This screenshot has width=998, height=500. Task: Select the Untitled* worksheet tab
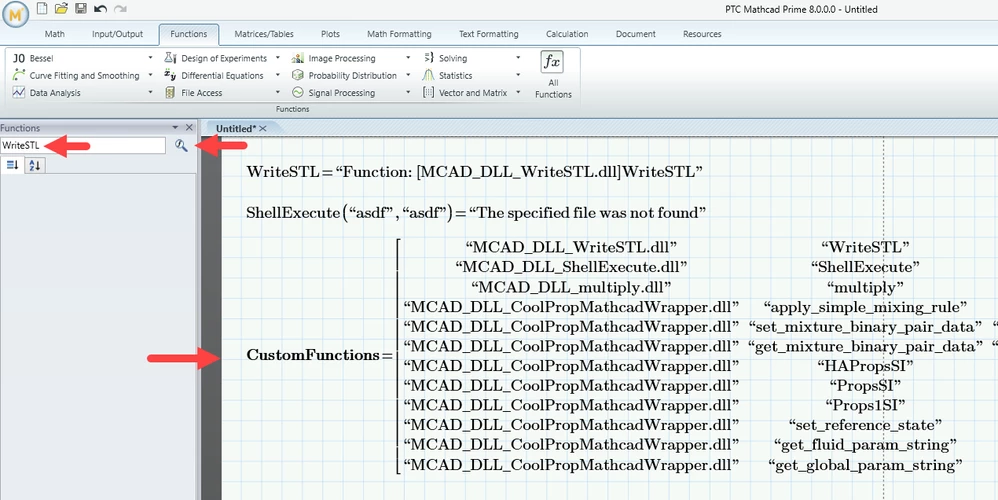(x=236, y=128)
